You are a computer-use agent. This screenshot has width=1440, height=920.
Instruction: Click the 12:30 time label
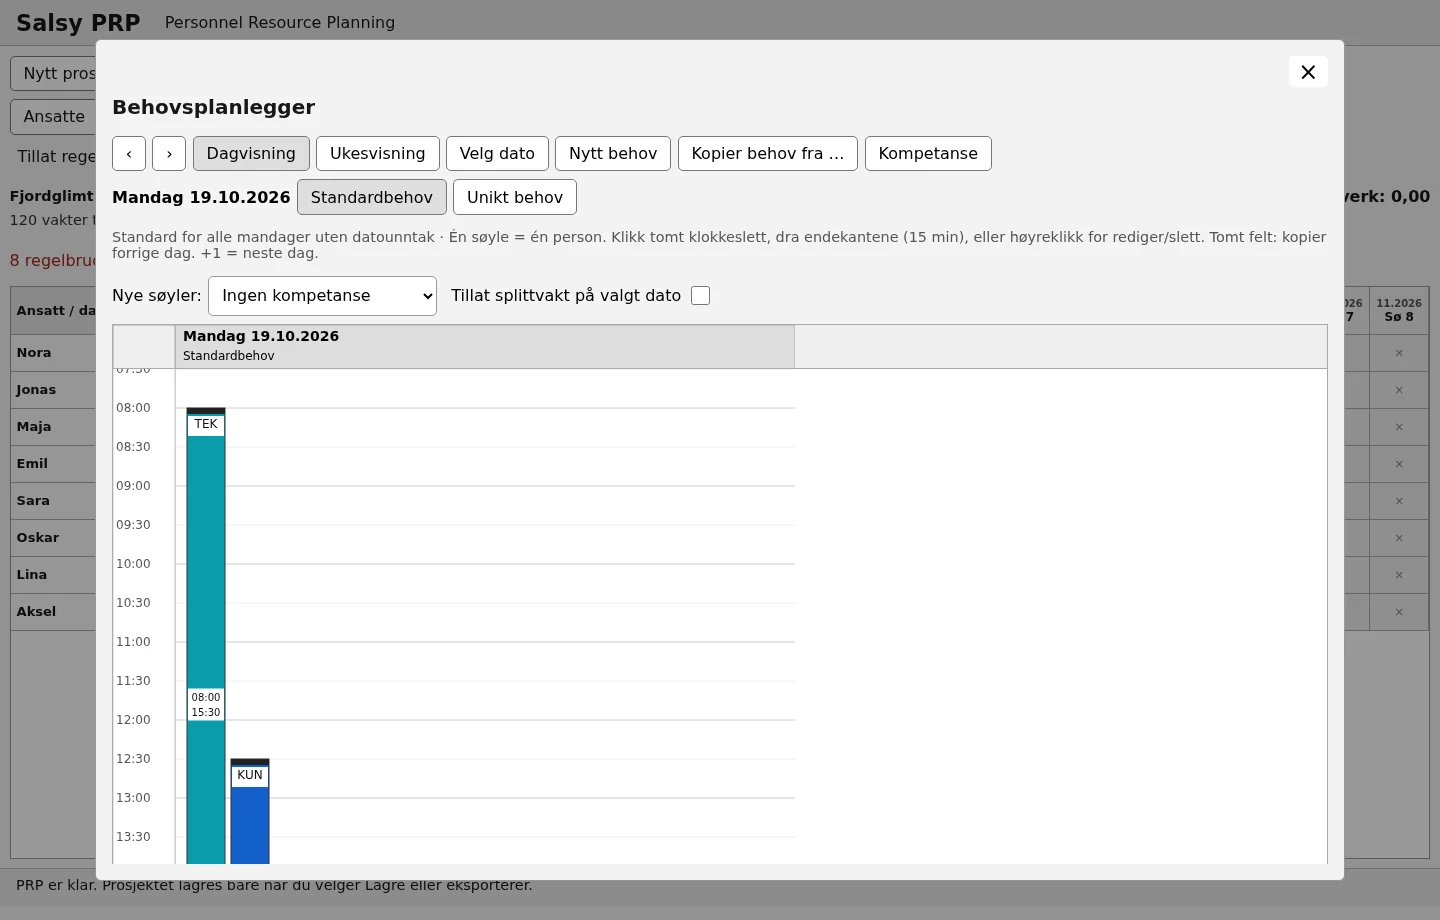click(x=133, y=759)
